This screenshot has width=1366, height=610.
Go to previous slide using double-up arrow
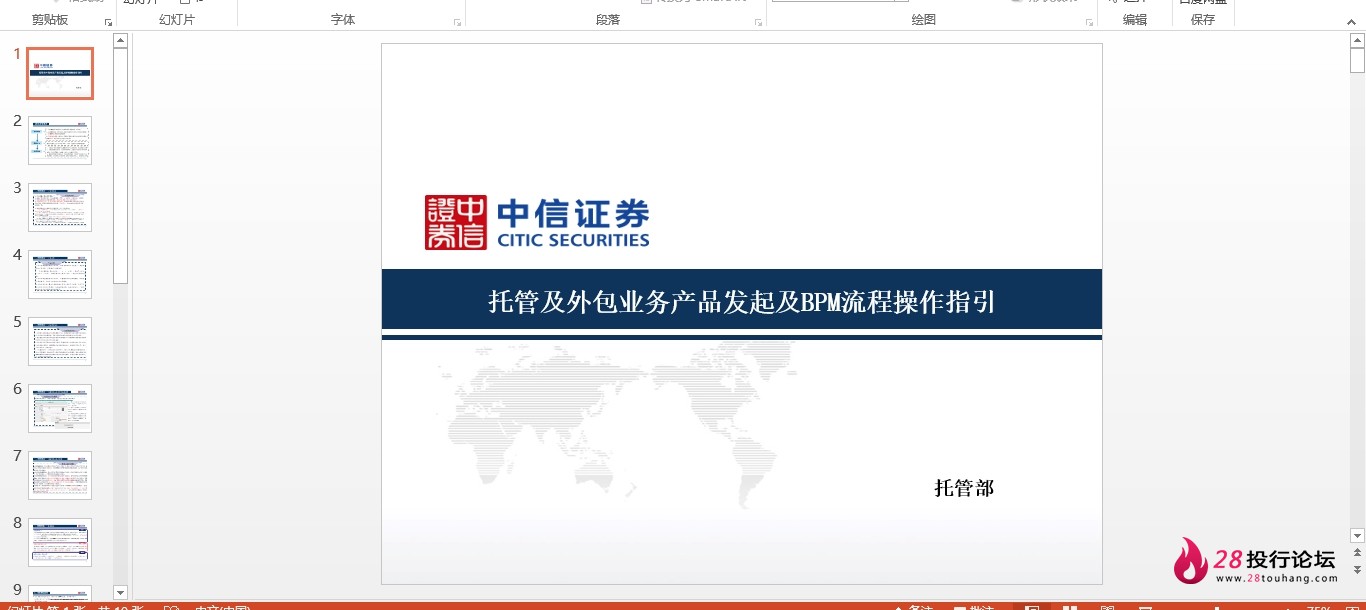[1357, 553]
